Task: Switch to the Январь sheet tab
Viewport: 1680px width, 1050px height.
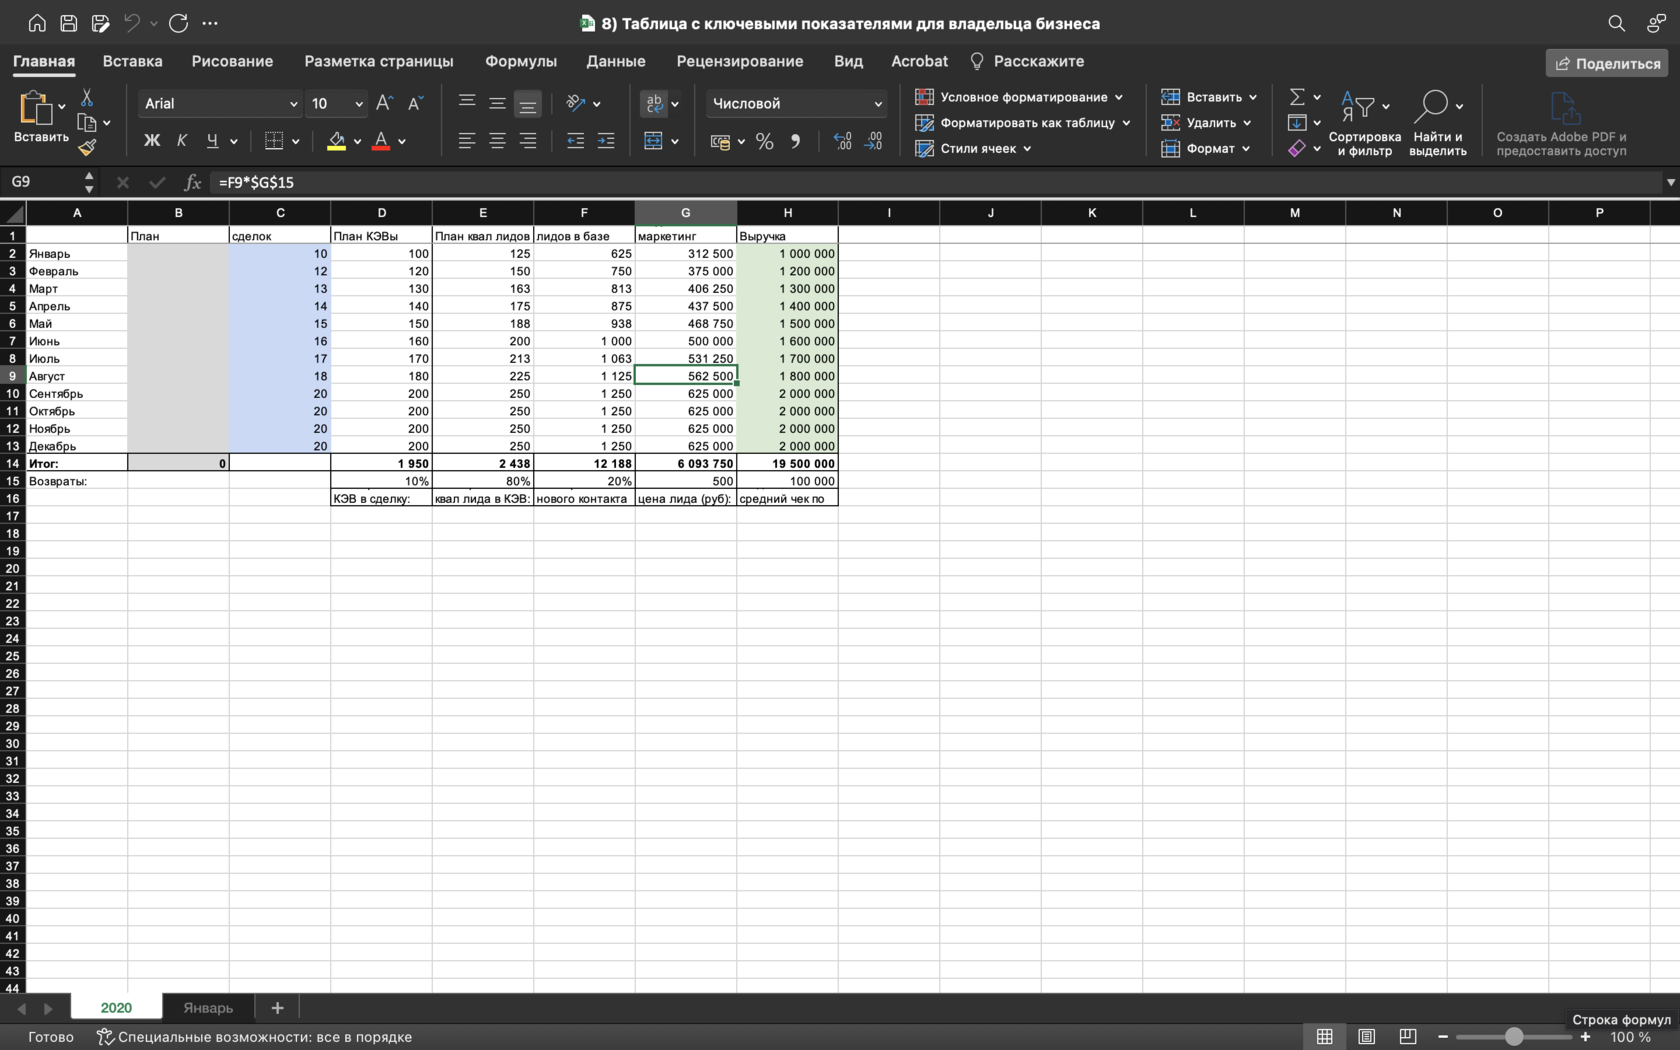Action: (208, 1007)
